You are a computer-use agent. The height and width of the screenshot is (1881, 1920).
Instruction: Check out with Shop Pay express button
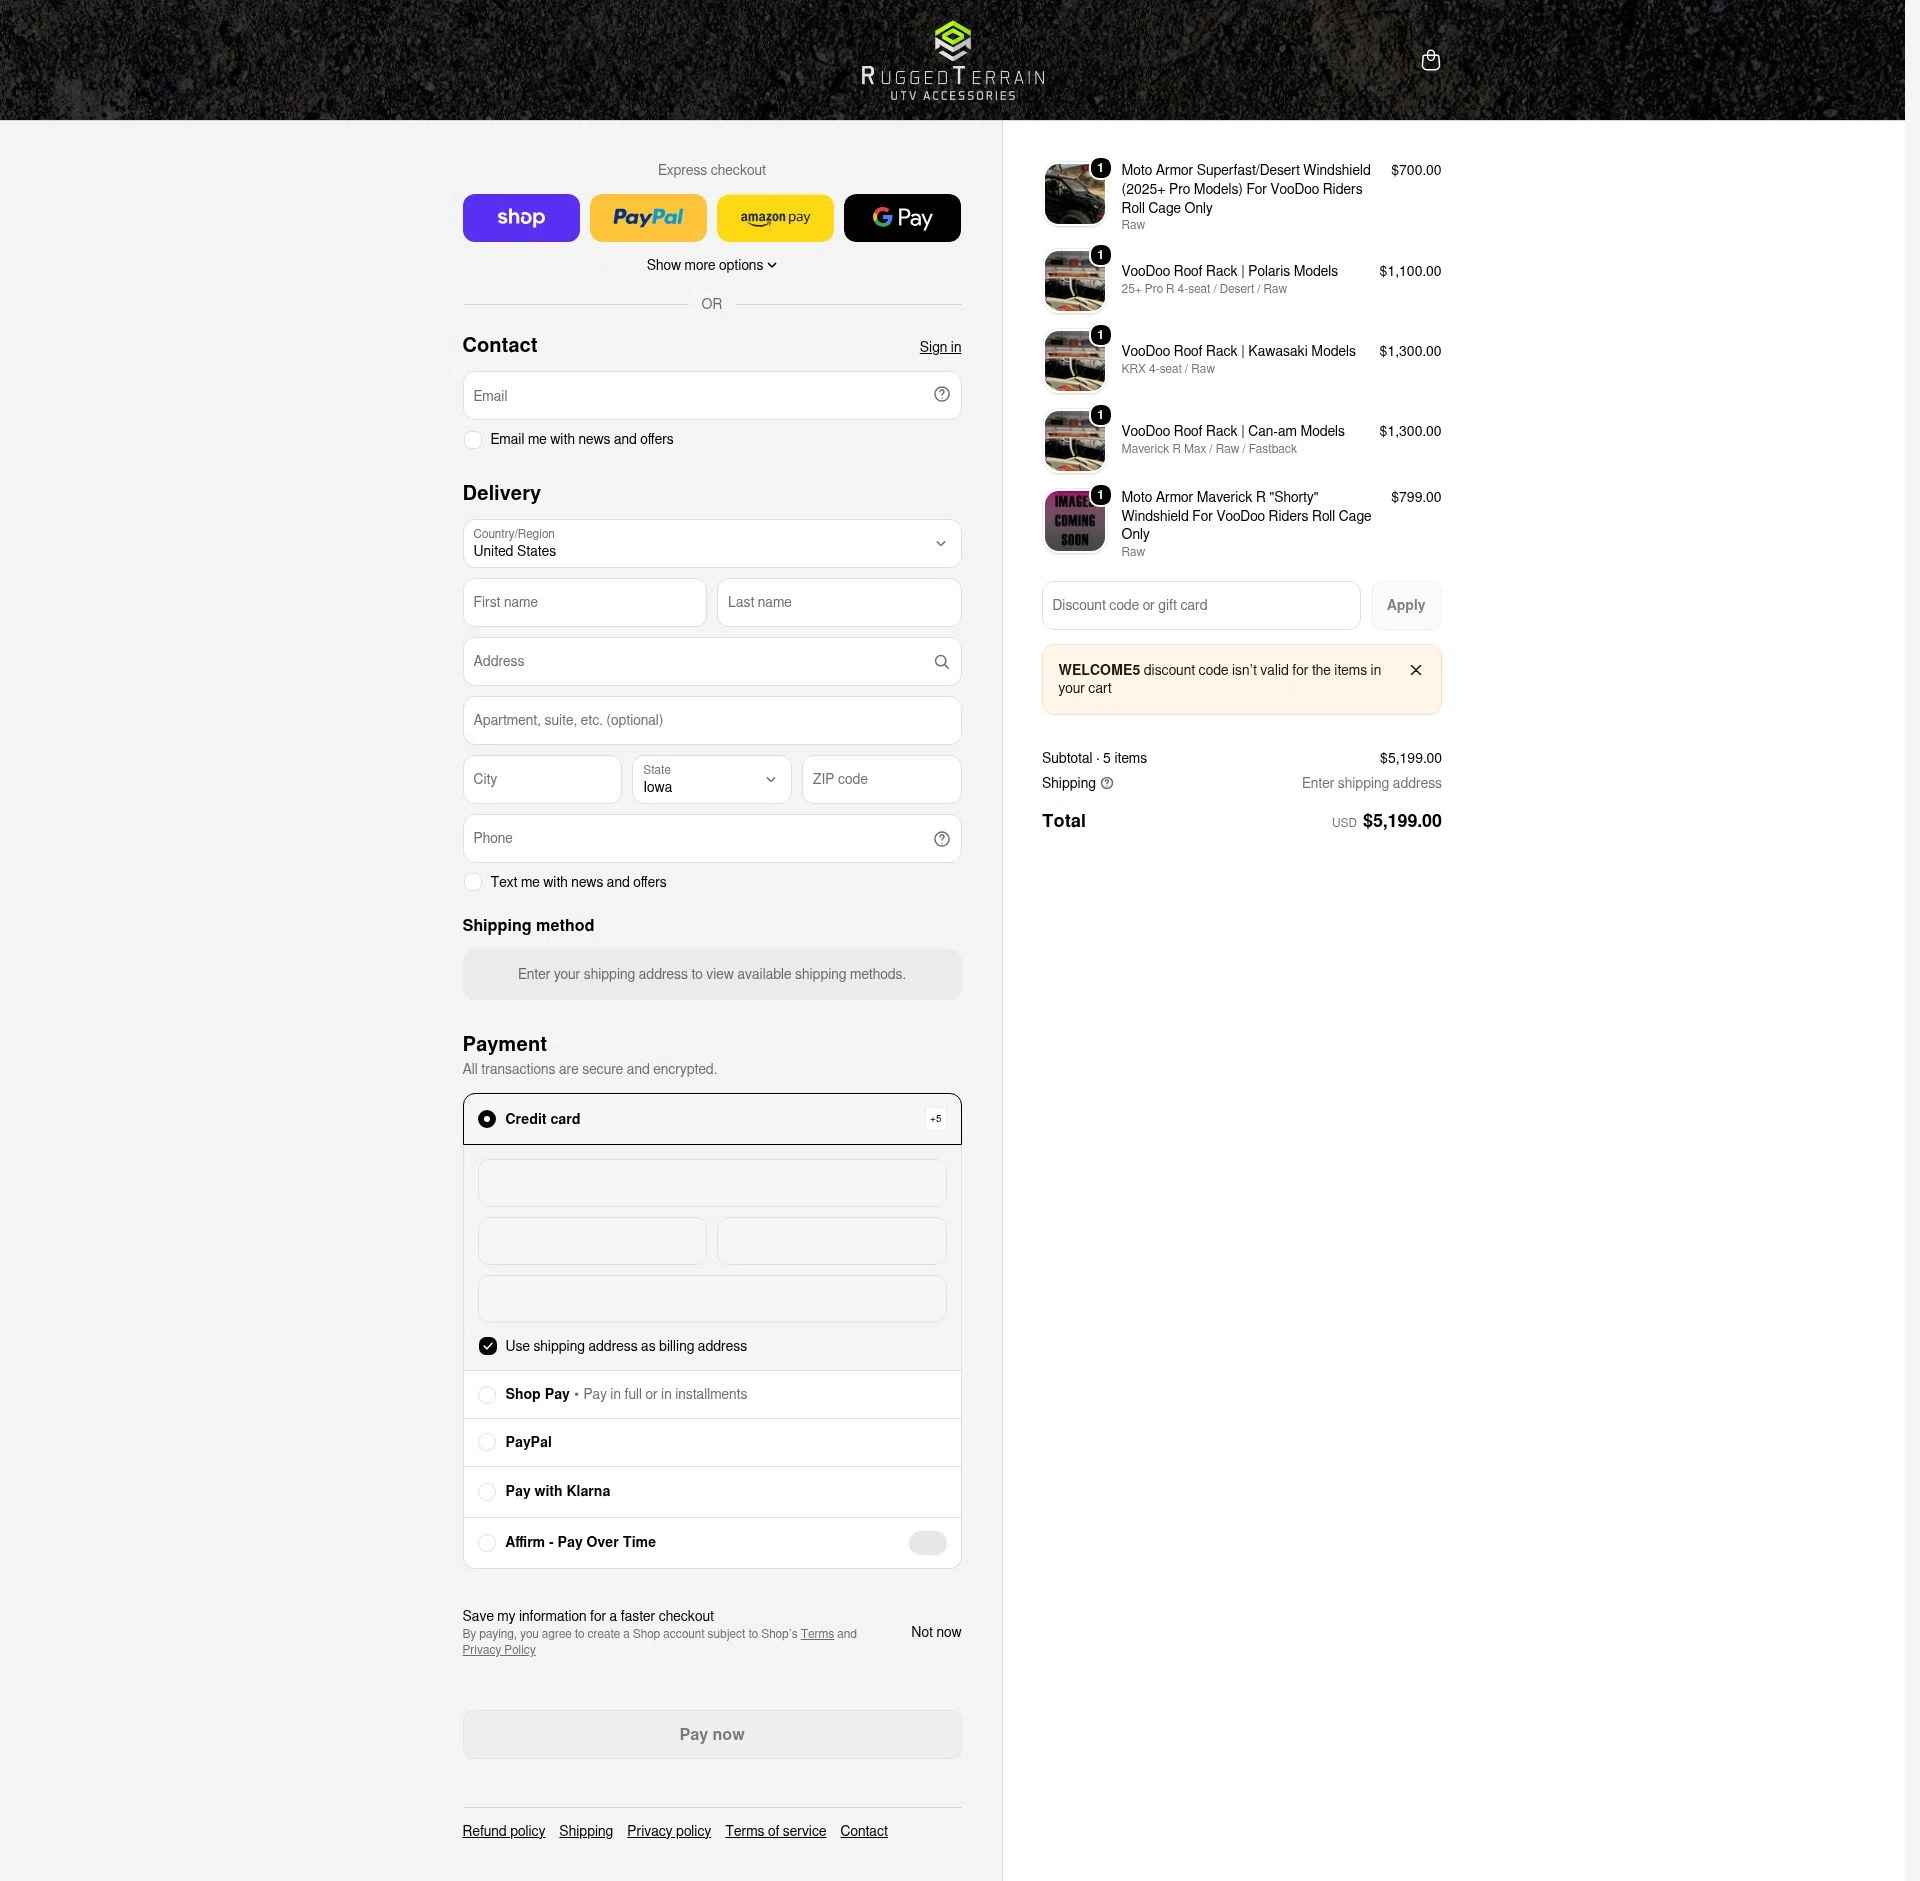point(521,218)
